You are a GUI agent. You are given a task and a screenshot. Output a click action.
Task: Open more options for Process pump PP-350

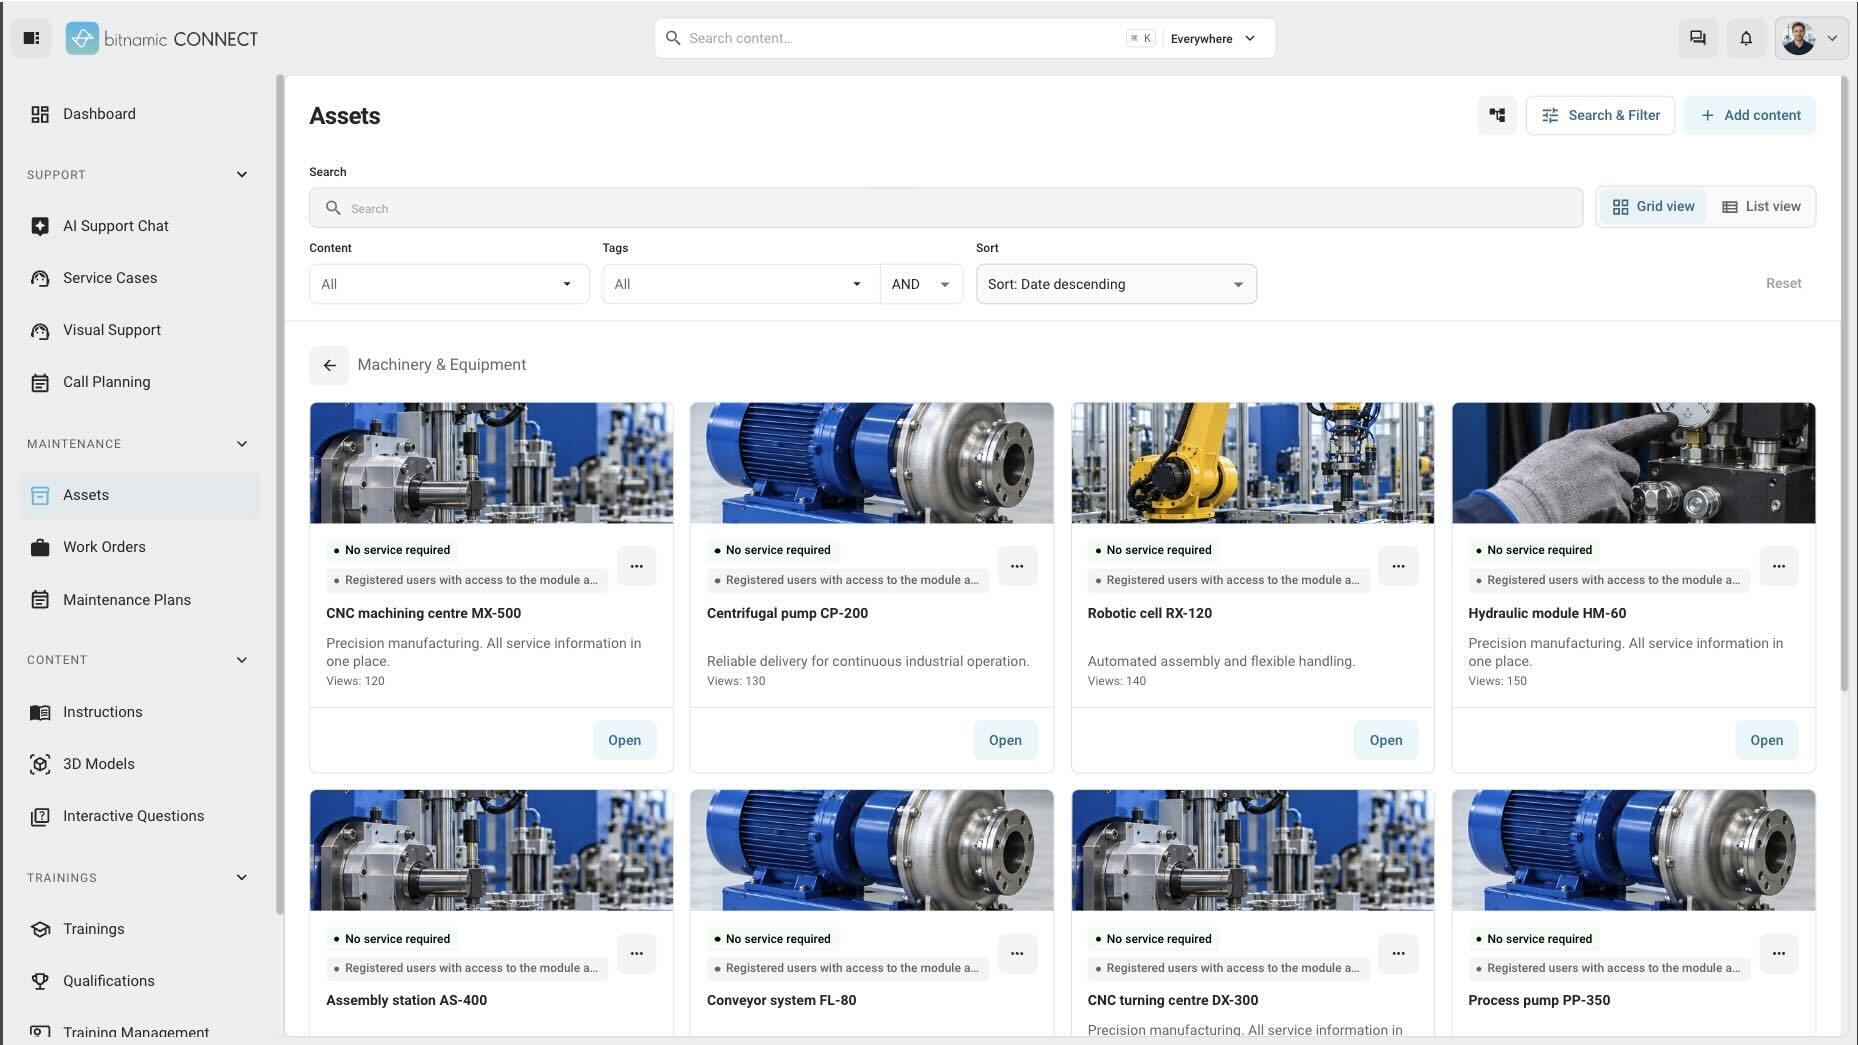[x=1778, y=953]
